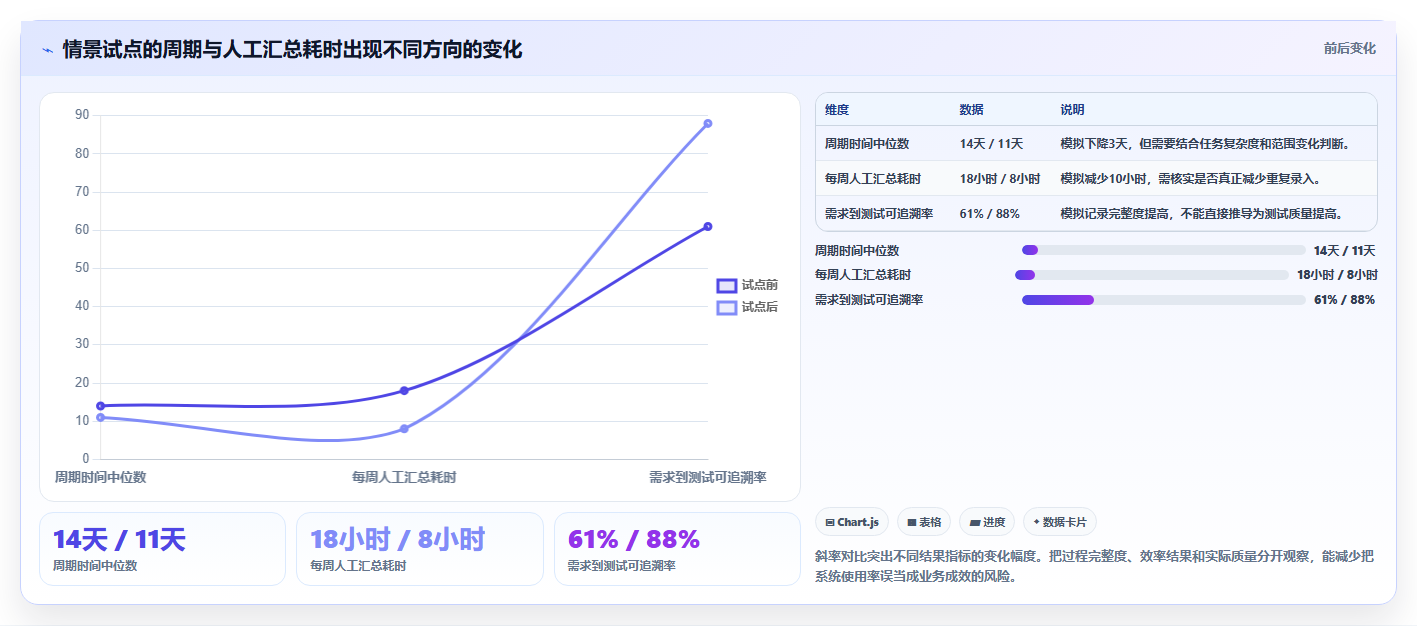Click the 试点前 data point at 14
This screenshot has width=1417, height=626.
(x=100, y=406)
